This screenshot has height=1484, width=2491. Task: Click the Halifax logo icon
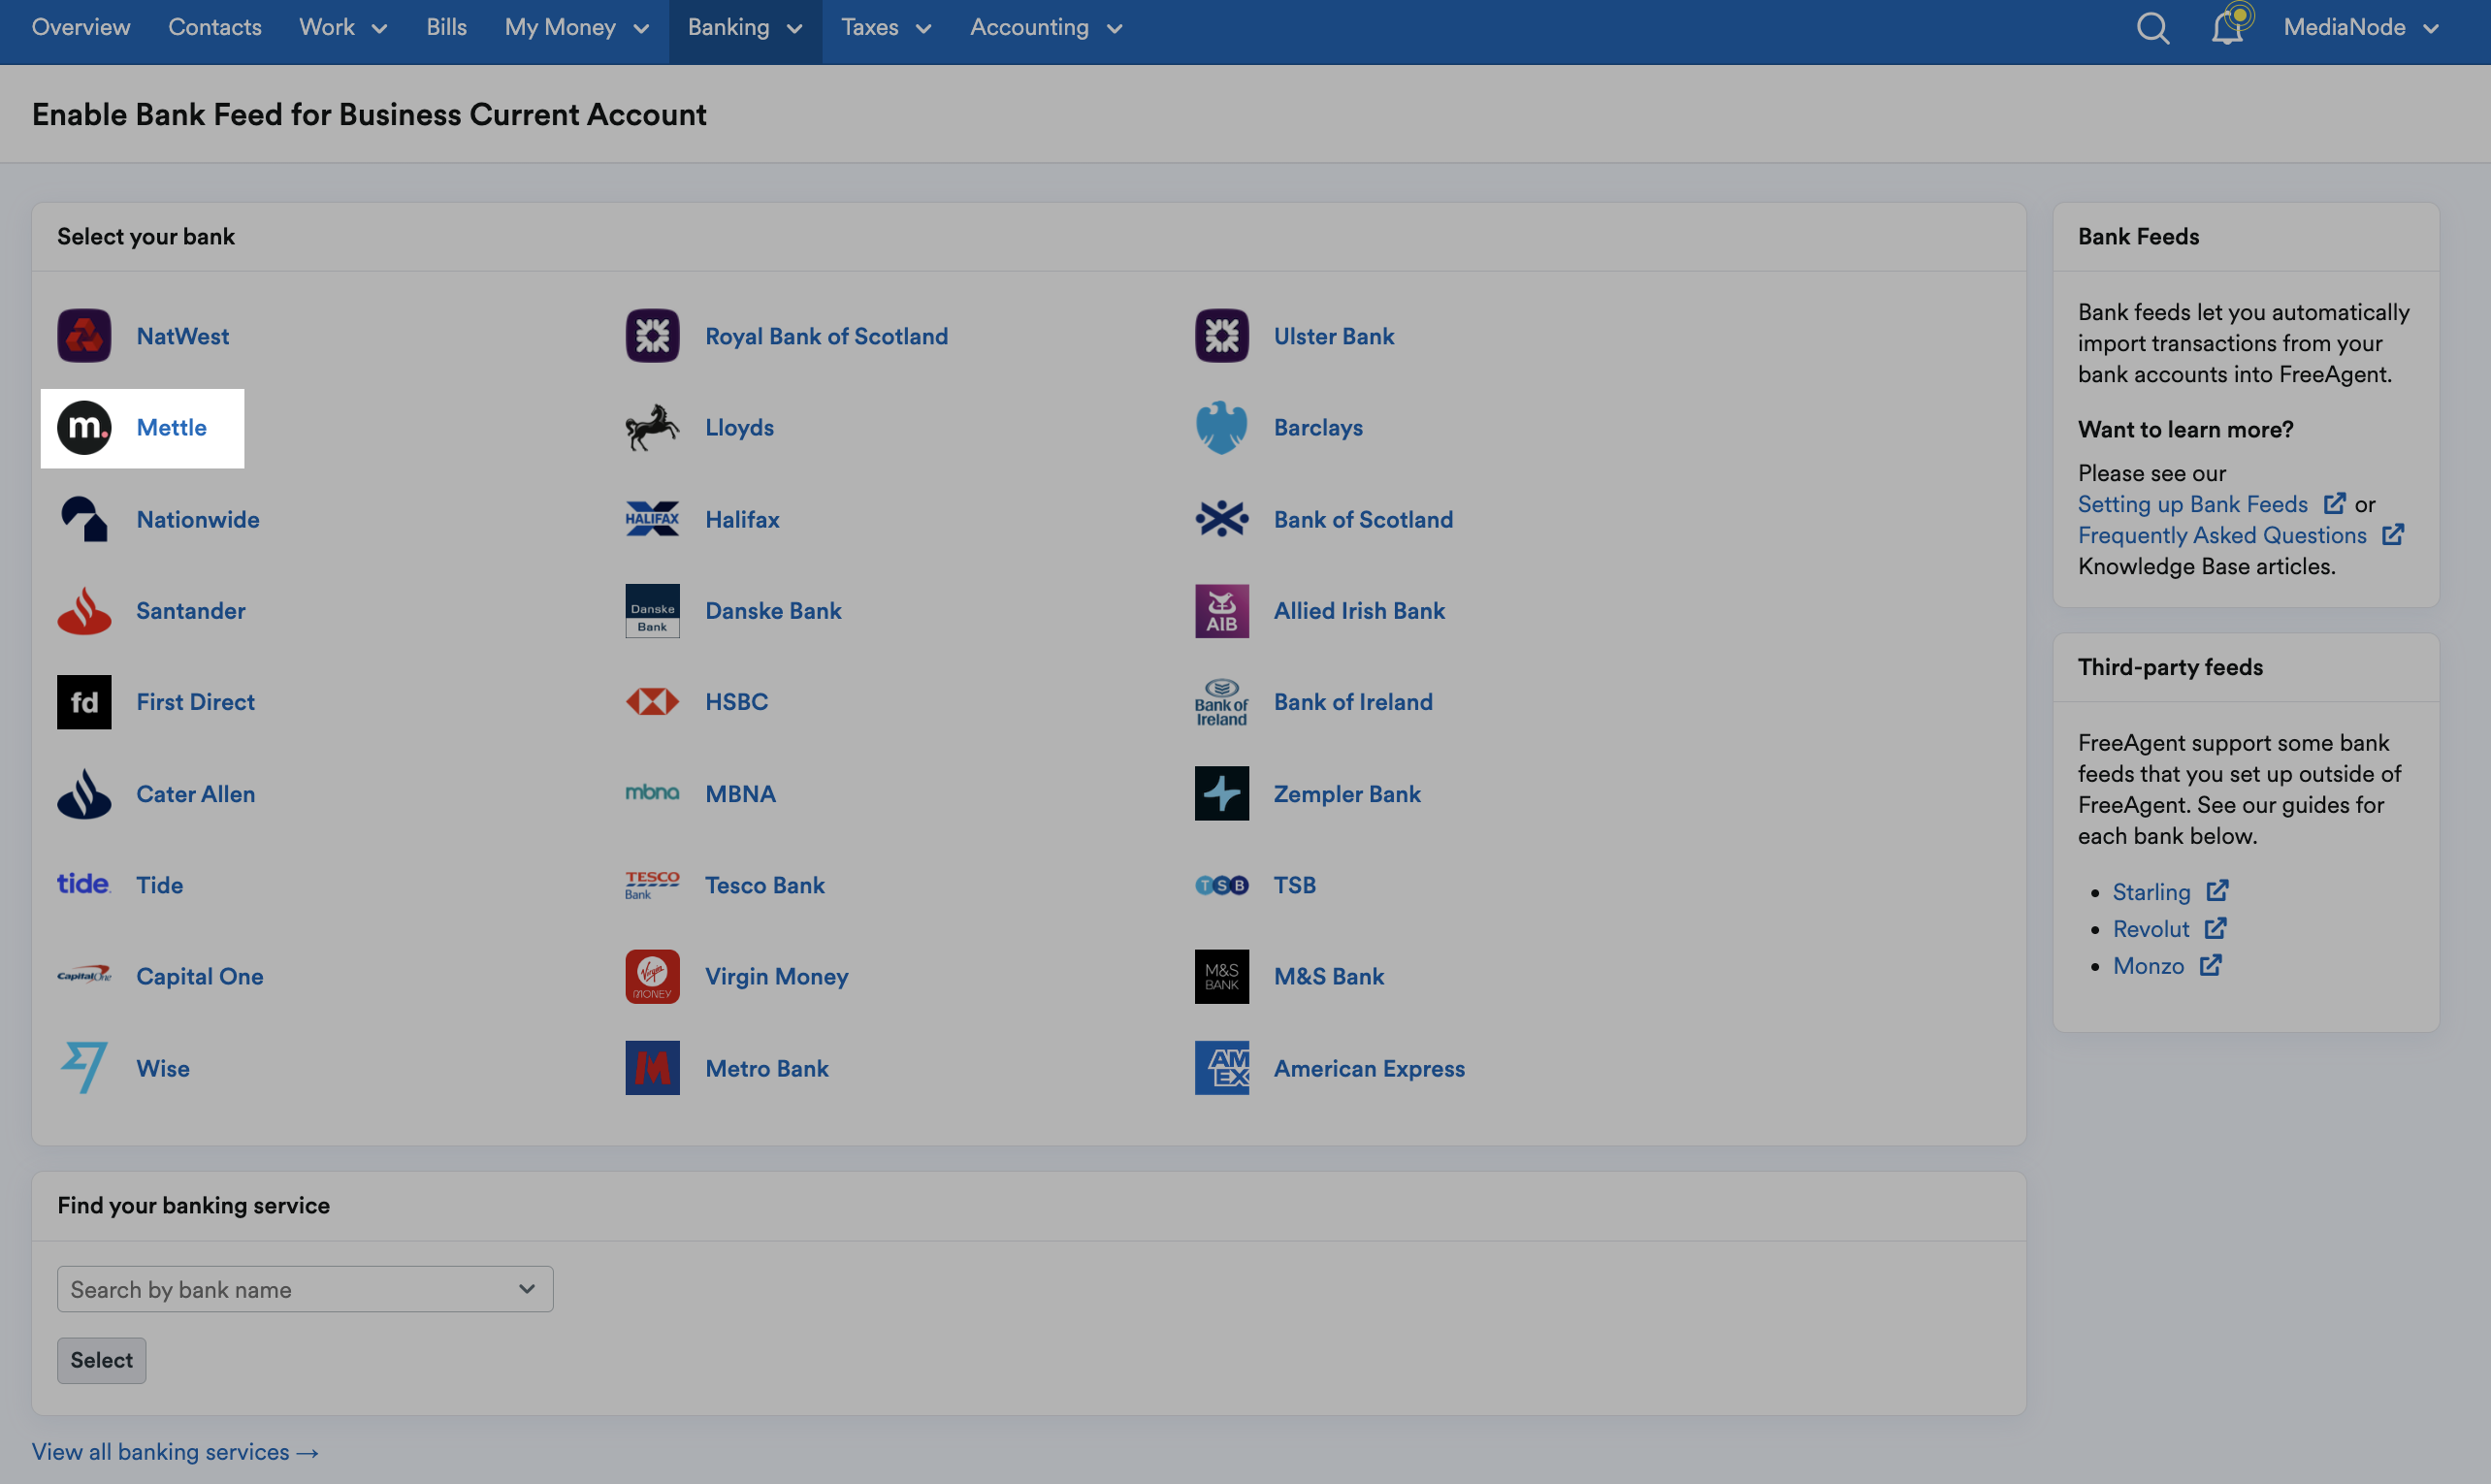pyautogui.click(x=652, y=519)
